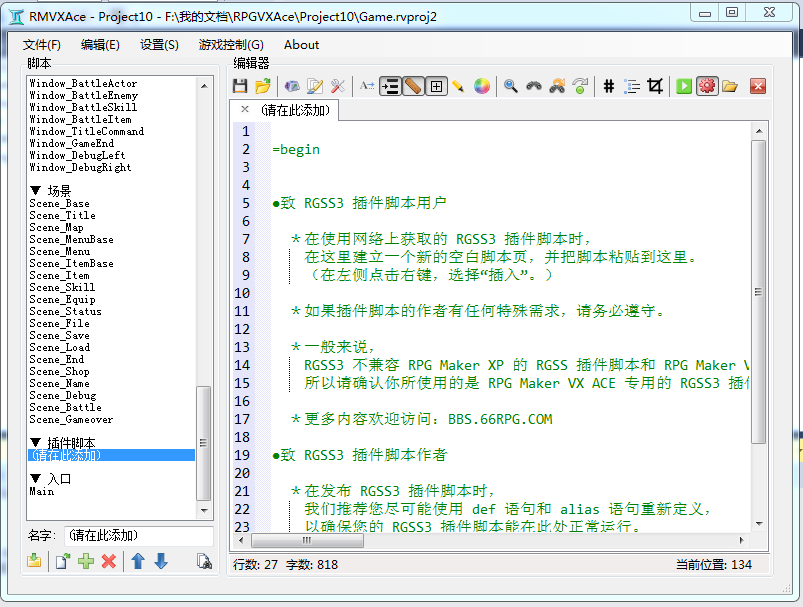Click the yellow open folder icon beside the gear
Viewport: 803px width, 607px height.
[x=730, y=86]
